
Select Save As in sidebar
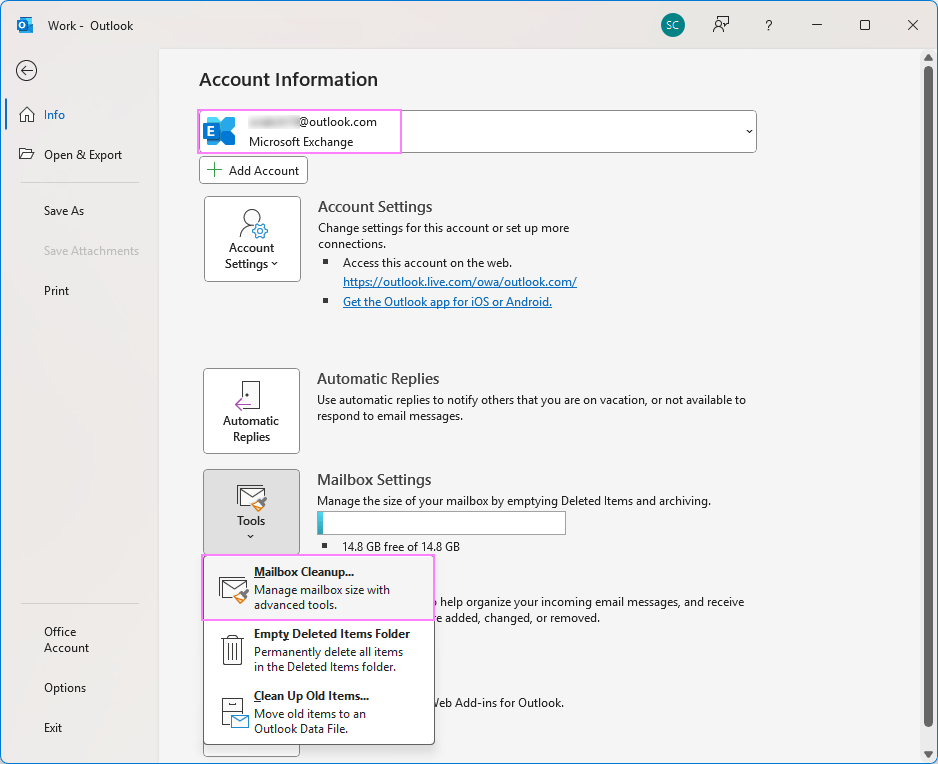click(64, 211)
